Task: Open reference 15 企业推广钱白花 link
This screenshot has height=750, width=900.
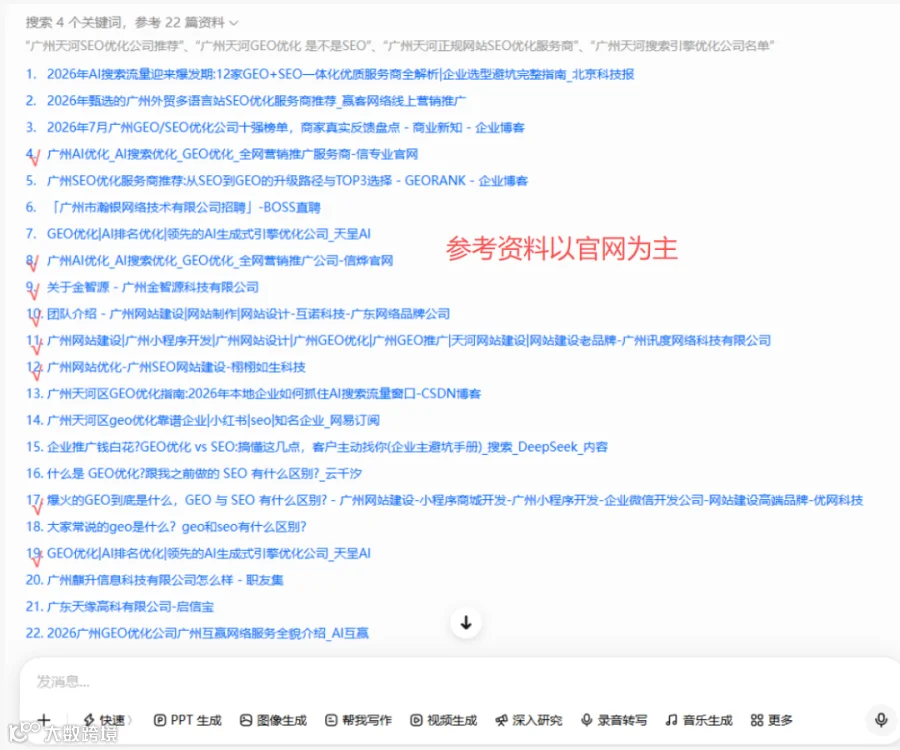Action: pyautogui.click(x=327, y=447)
